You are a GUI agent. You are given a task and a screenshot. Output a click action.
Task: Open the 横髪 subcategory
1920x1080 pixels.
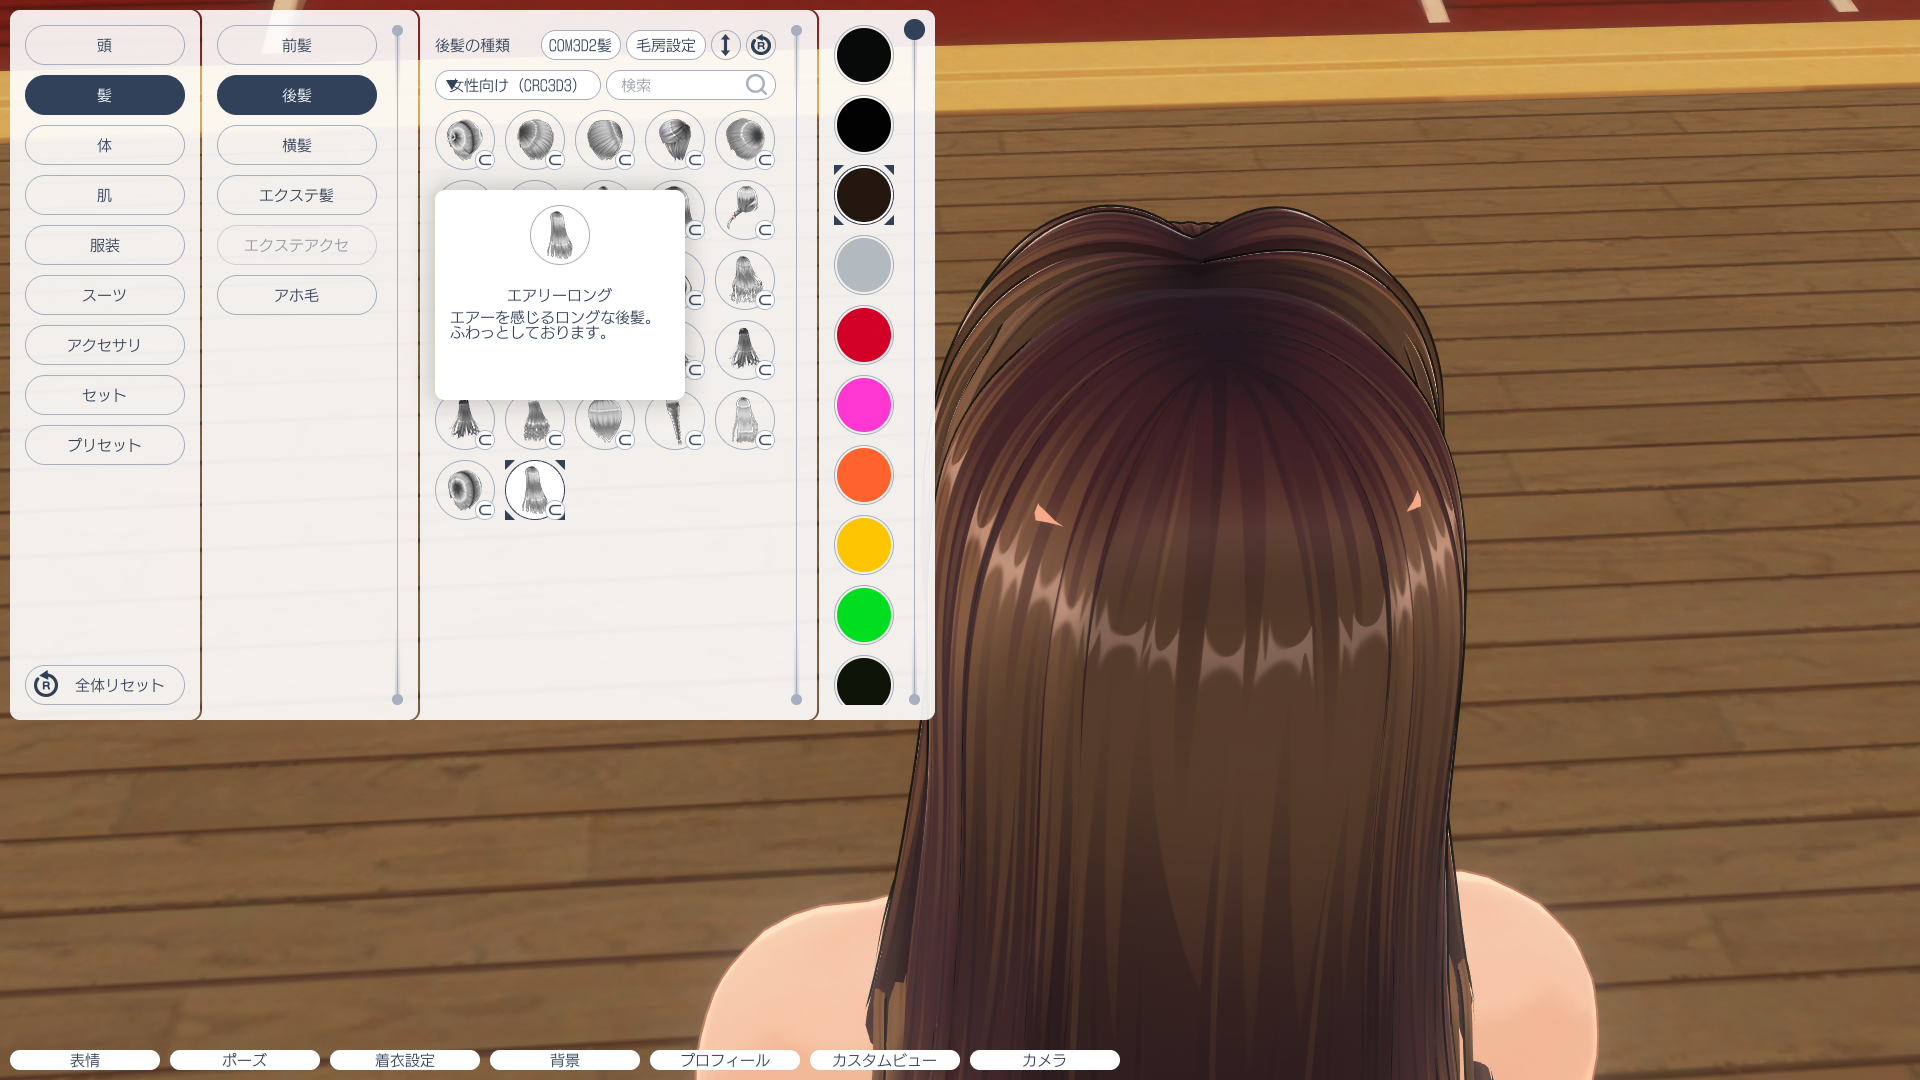(x=296, y=145)
